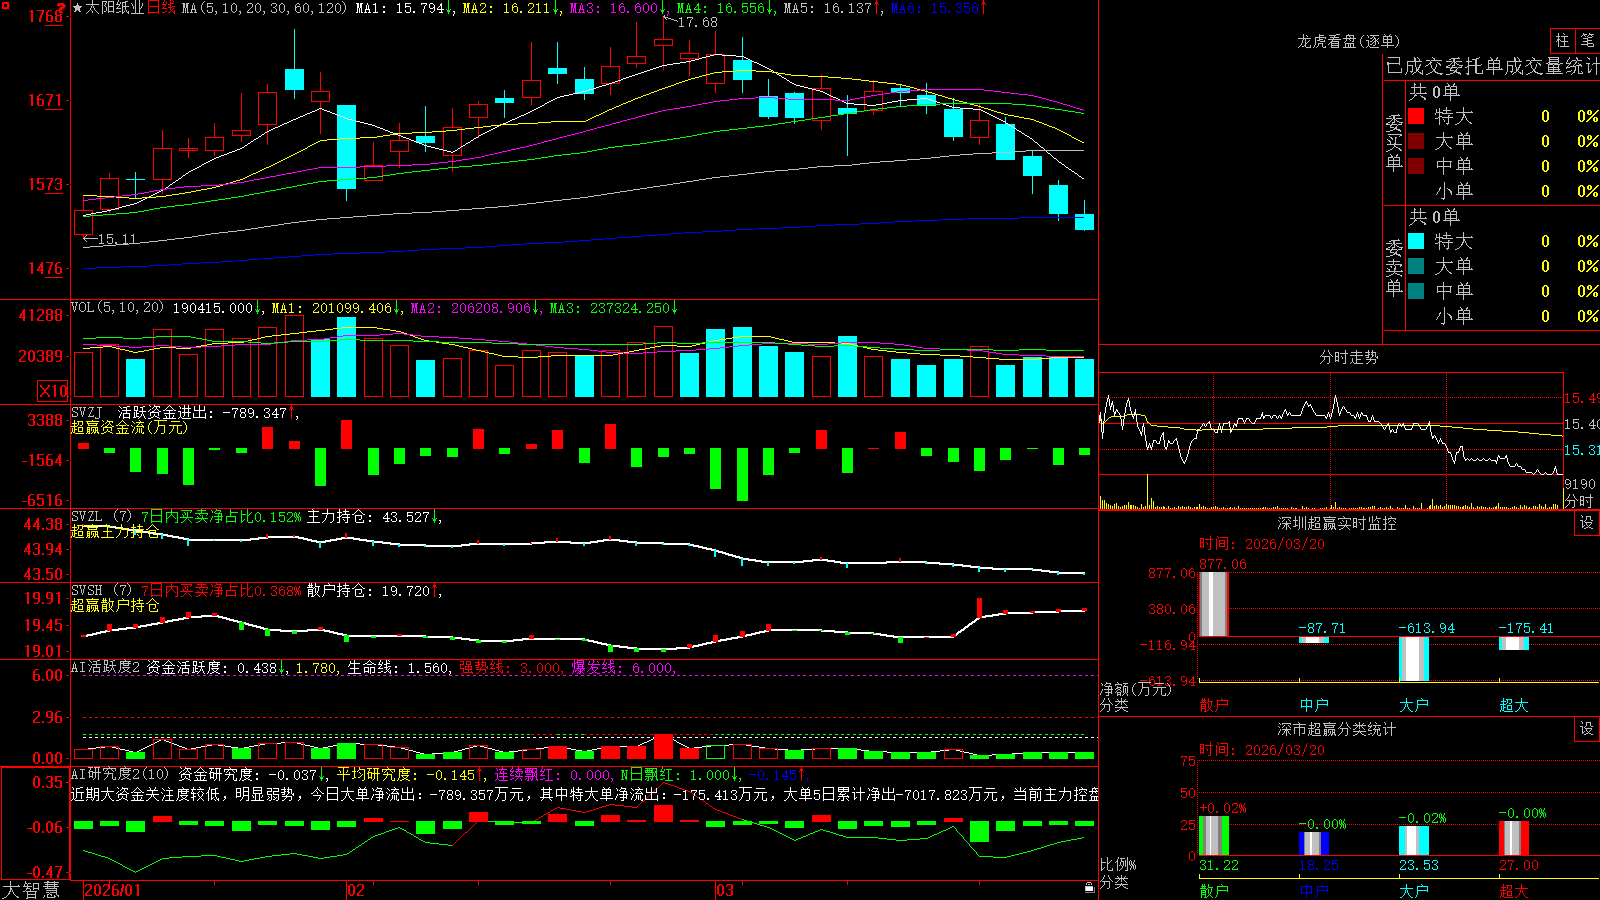Open VOL(5,10,20) indicator parameters
The image size is (1600, 900).
click(117, 308)
